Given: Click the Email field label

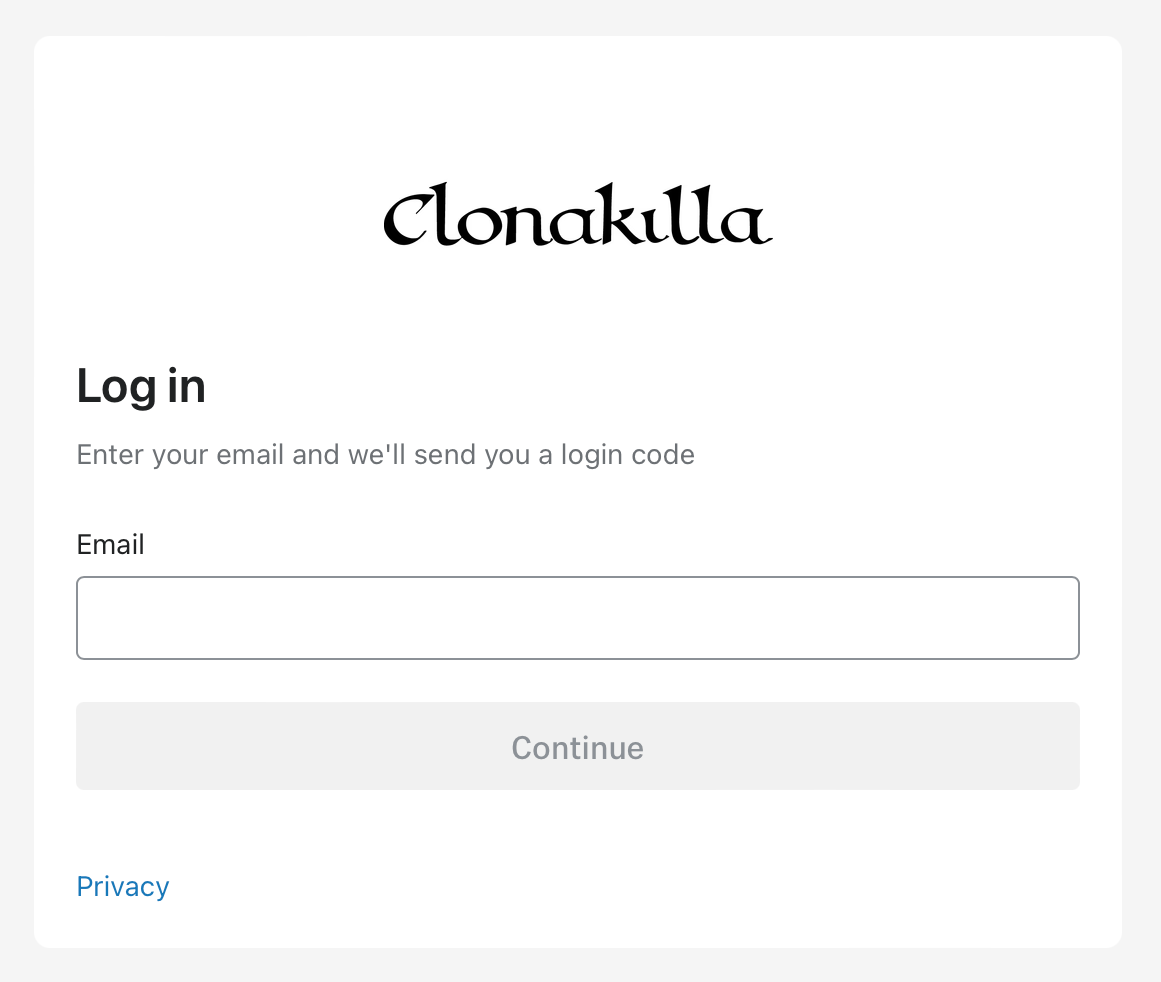Looking at the screenshot, I should (x=110, y=545).
